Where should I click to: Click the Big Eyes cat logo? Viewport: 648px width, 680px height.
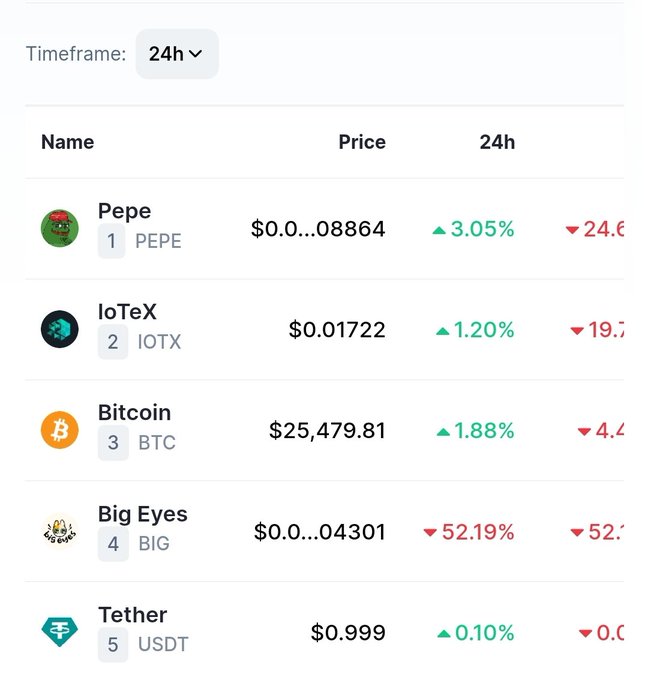(60, 531)
